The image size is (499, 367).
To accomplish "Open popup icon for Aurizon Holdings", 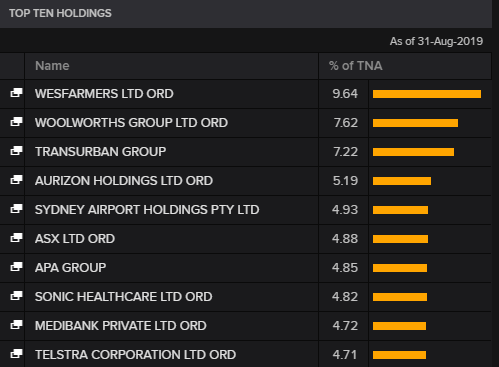I will tap(16, 180).
